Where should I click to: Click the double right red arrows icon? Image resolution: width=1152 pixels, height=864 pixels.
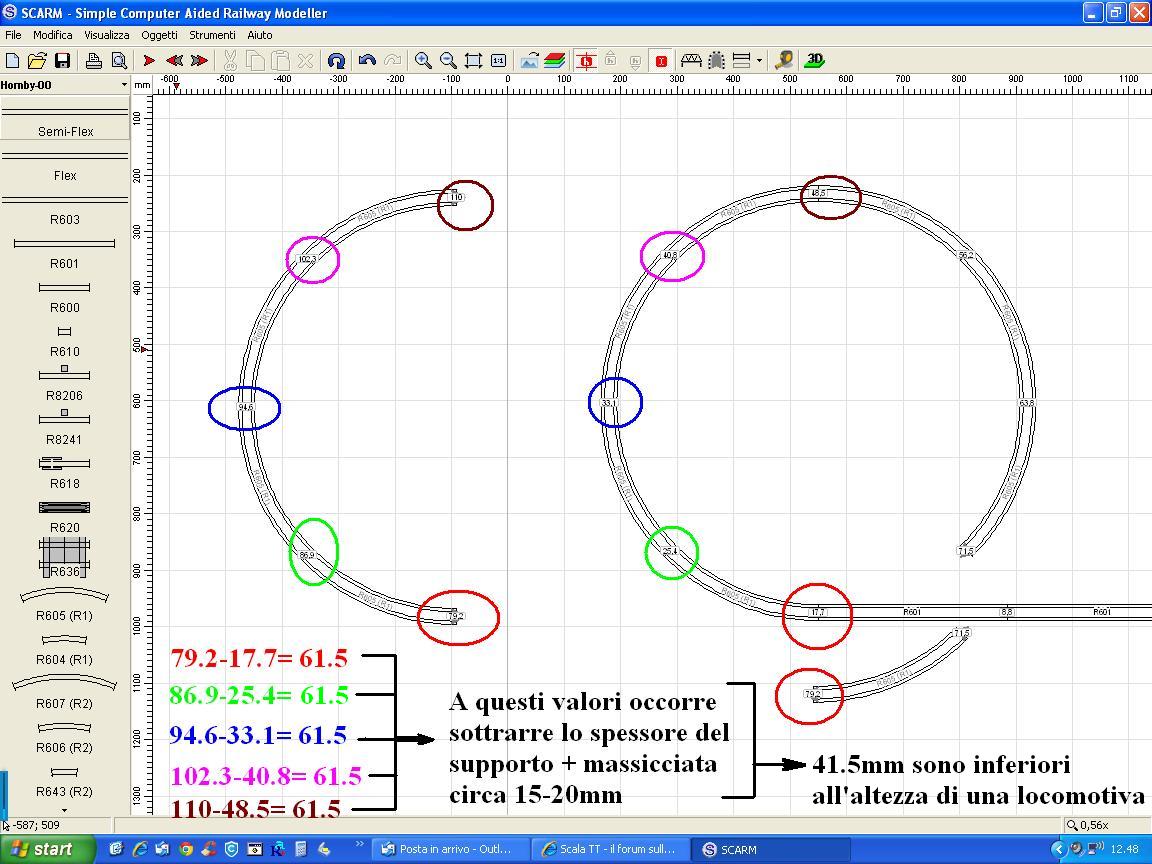pos(199,60)
